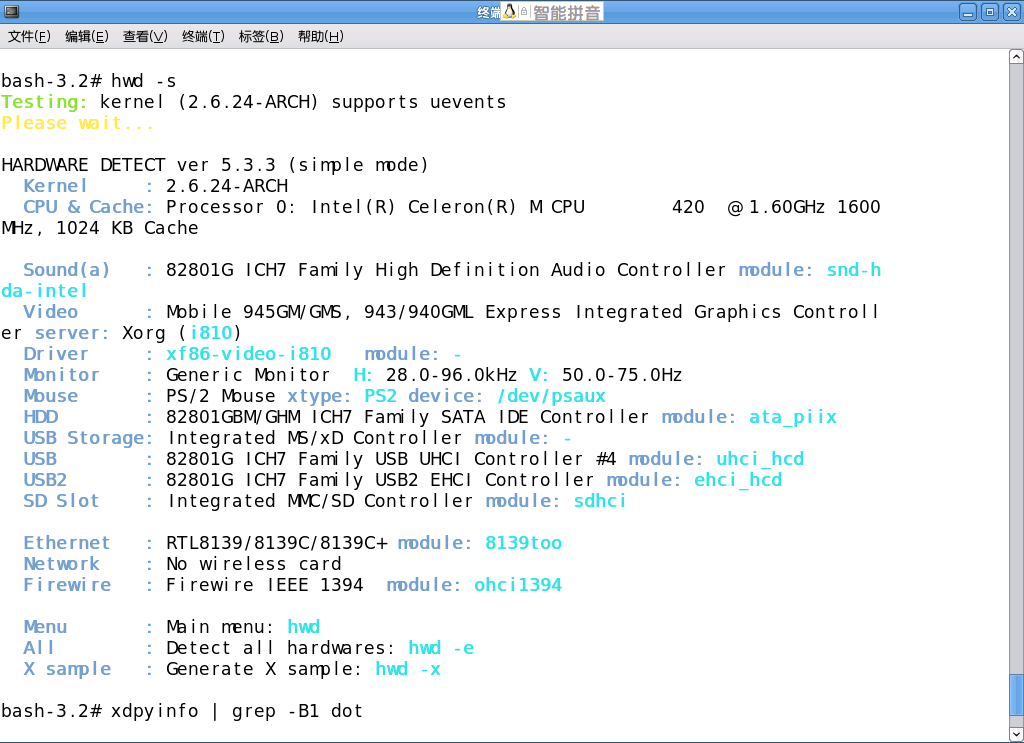Viewport: 1024px width, 743px height.
Task: Minimize the terminal window
Action: [968, 12]
